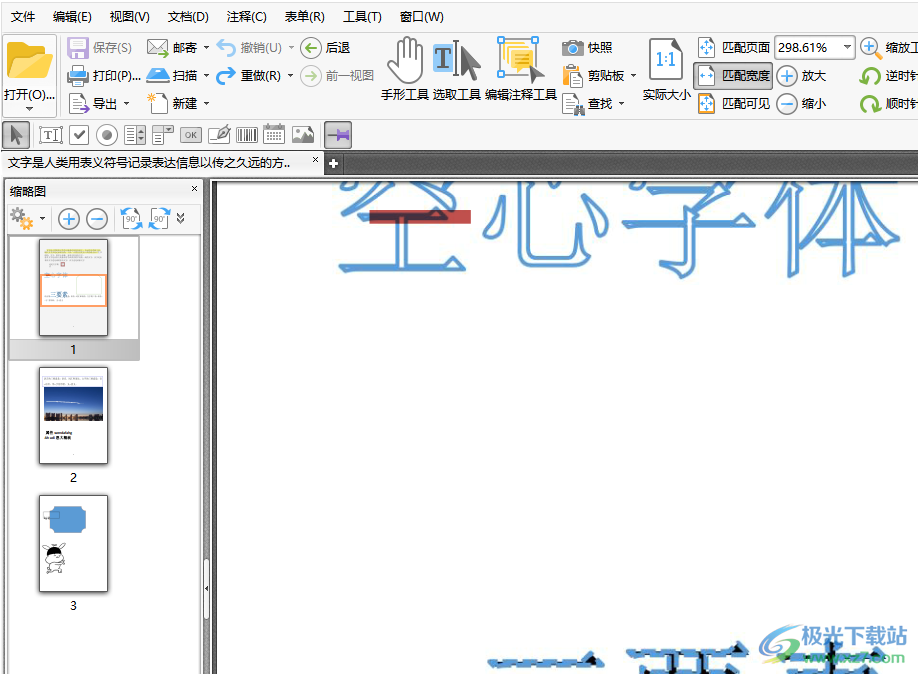Select the dropdown combo form tool
Screen dimensions: 918x674
pos(162,135)
